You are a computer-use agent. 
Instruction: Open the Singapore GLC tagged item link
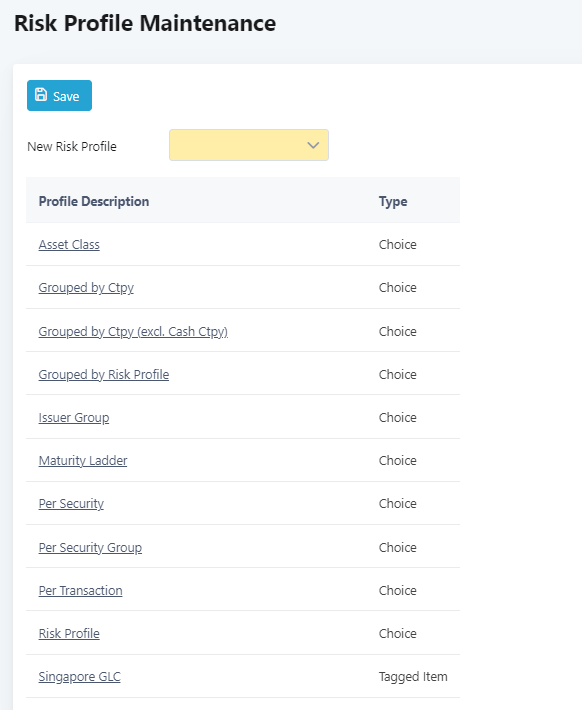(x=80, y=676)
